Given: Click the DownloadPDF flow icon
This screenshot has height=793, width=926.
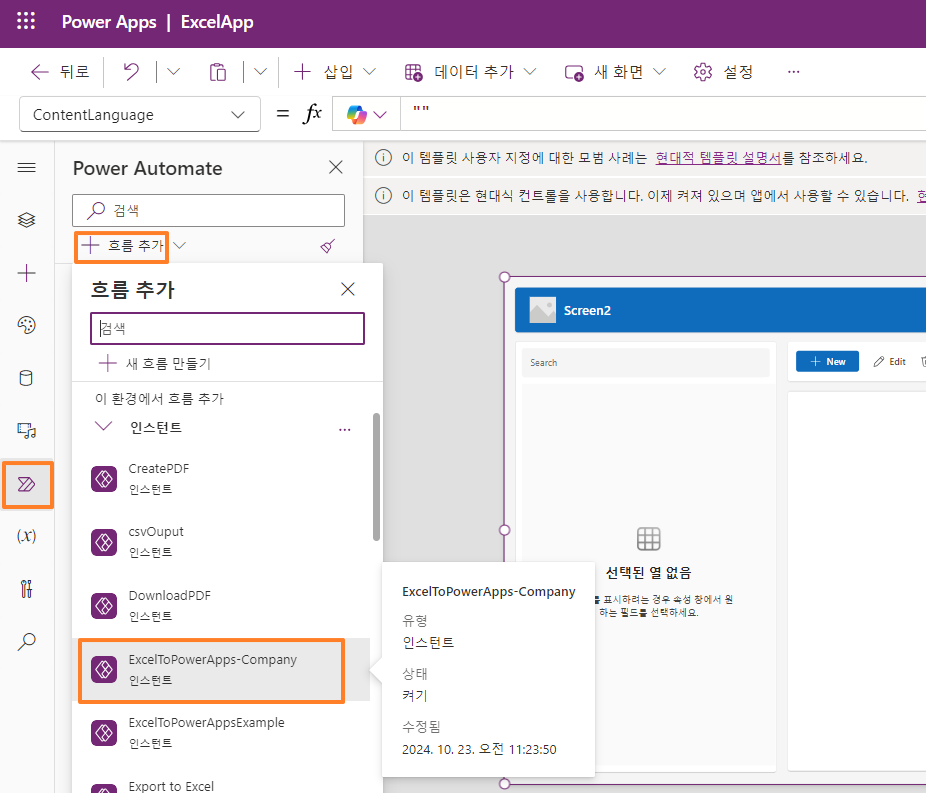Looking at the screenshot, I should [104, 606].
